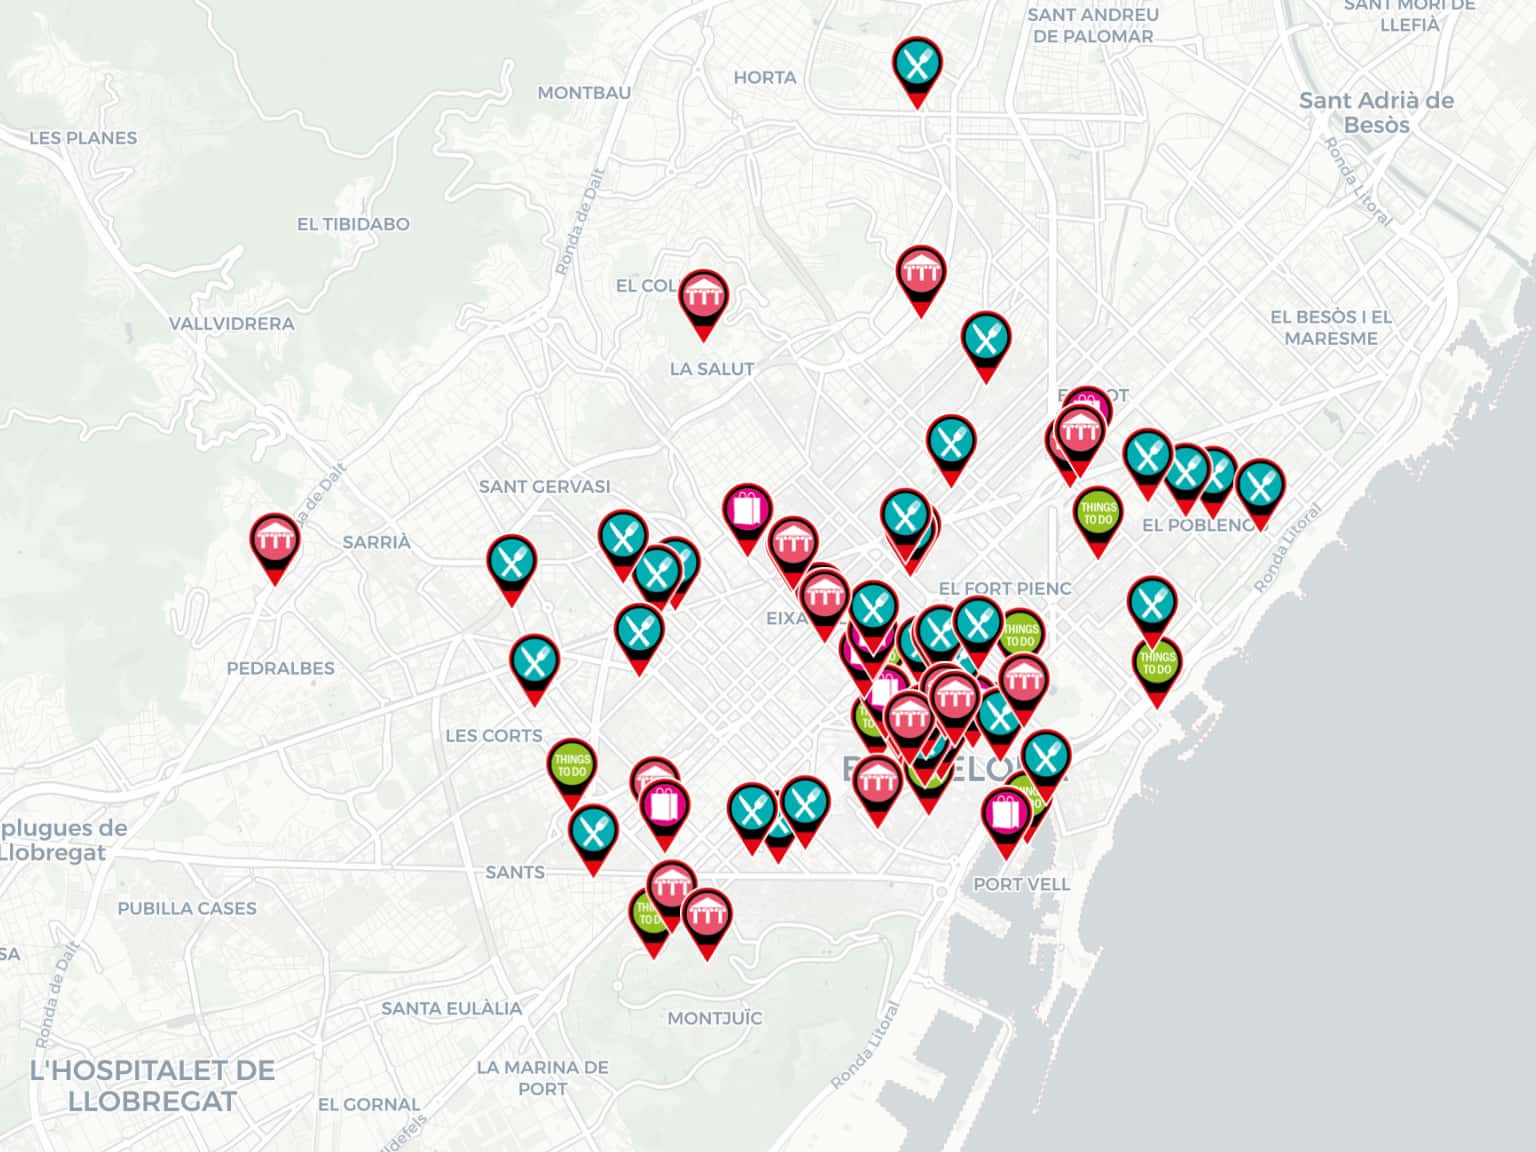Select the easternmost Things To Do marker by the coast

[x=1156, y=664]
